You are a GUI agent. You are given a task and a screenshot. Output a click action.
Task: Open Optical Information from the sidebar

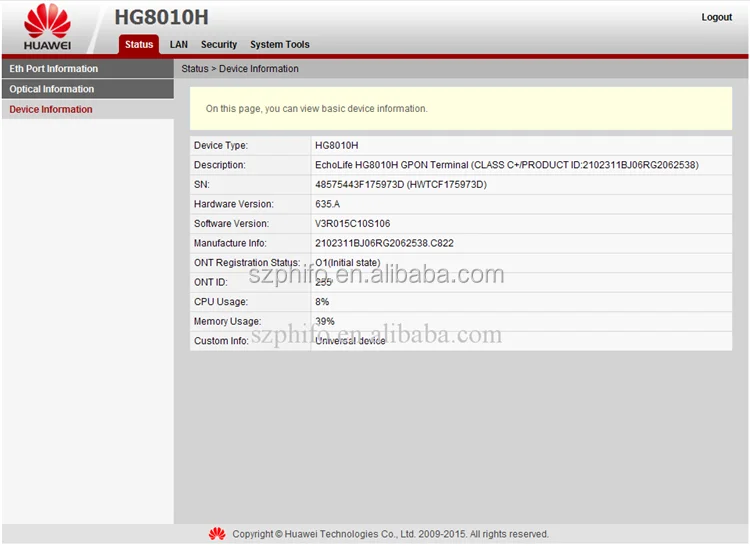51,89
